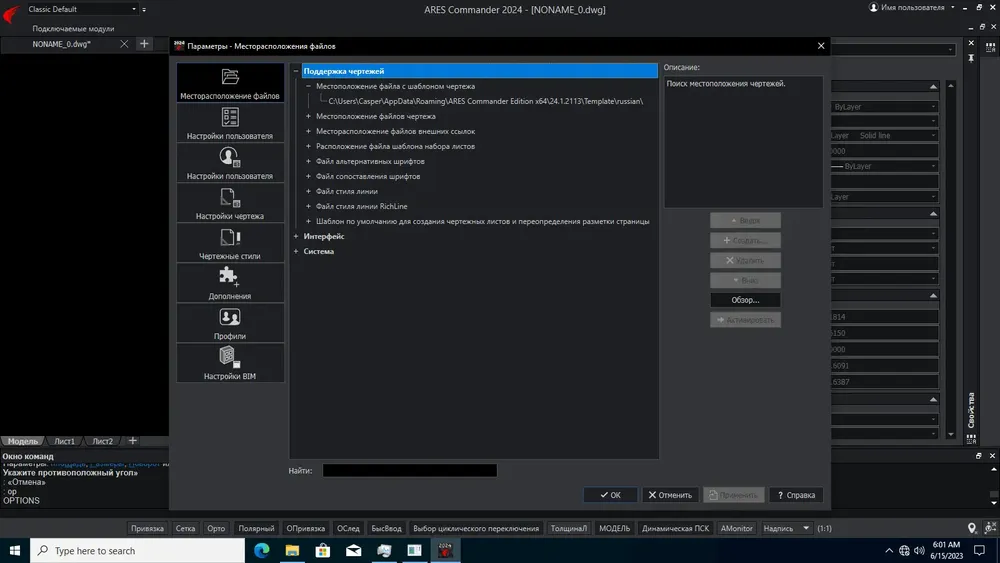
Task: Open the Подключаемые модули menu
Action: [x=73, y=29]
